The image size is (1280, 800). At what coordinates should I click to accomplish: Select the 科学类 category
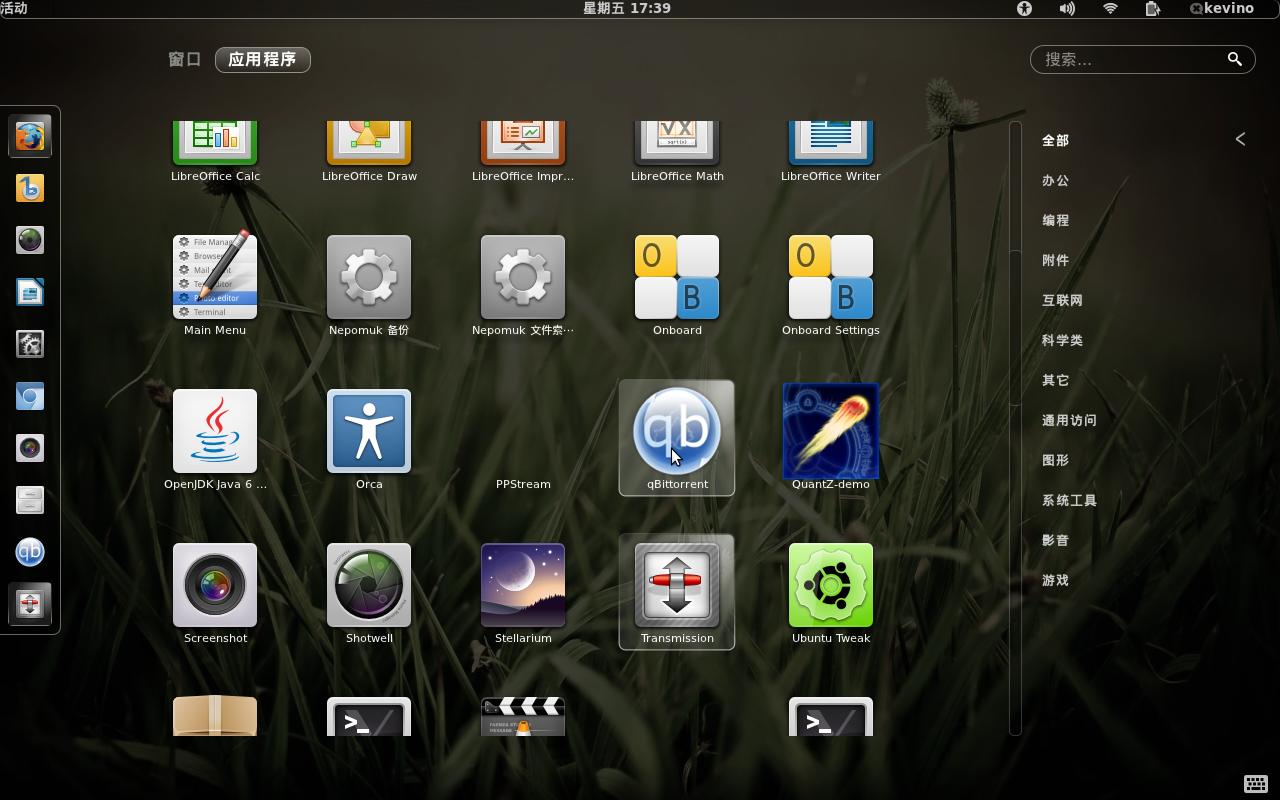click(x=1062, y=340)
